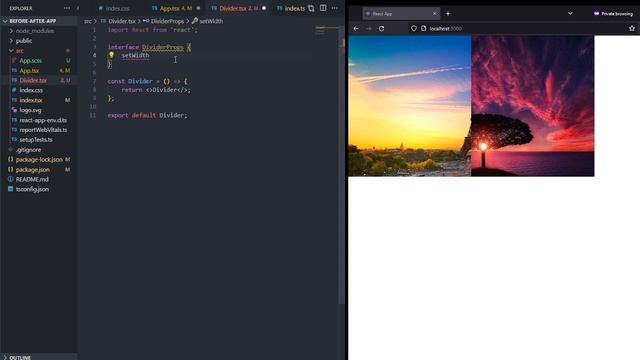Screen dimensions: 640x360
Task: Open Explorer panel more actions ellipsis
Action: pyautogui.click(x=67, y=8)
